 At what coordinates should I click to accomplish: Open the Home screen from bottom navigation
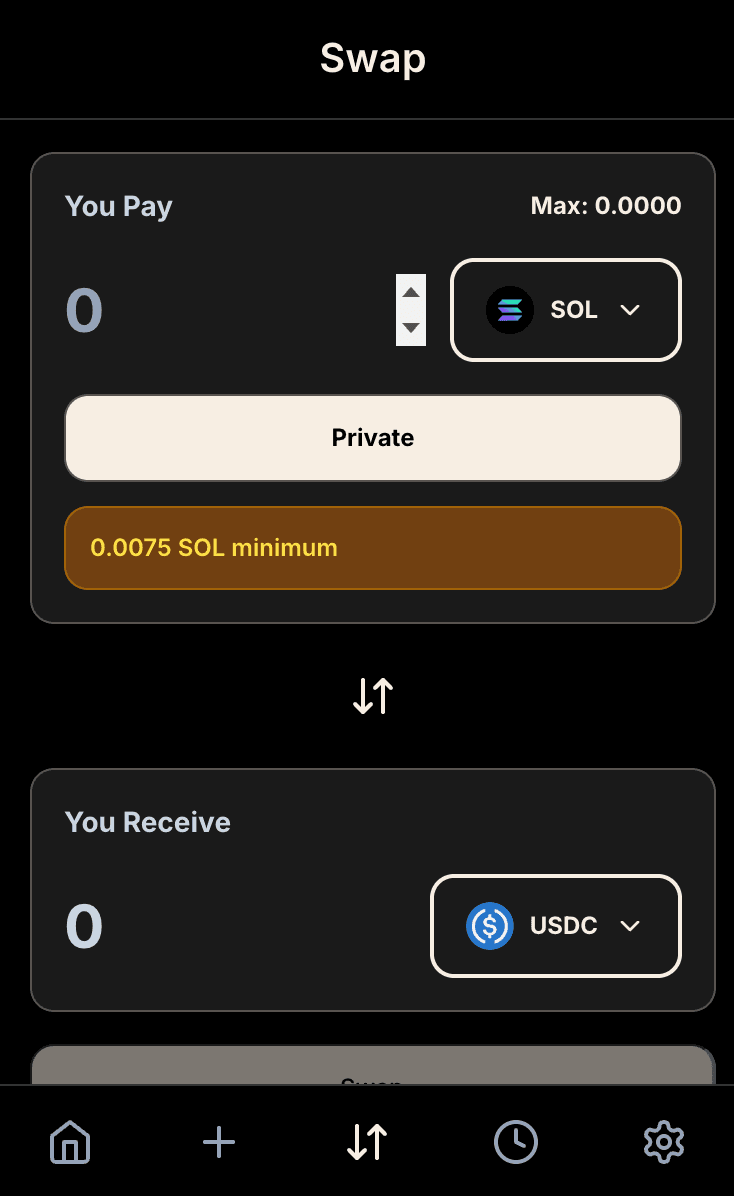point(69,1141)
